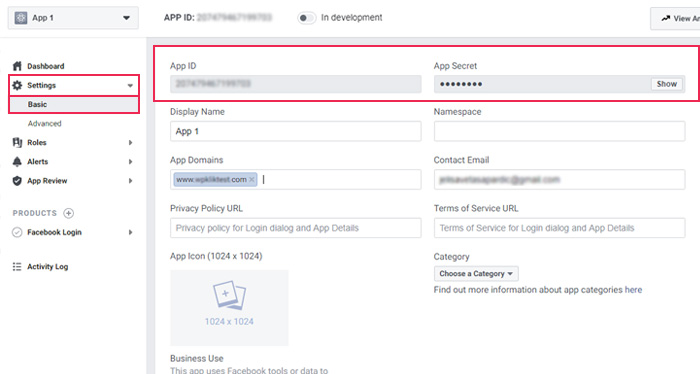Open the app categories 'here' link
The height and width of the screenshot is (374, 700).
coord(633,290)
